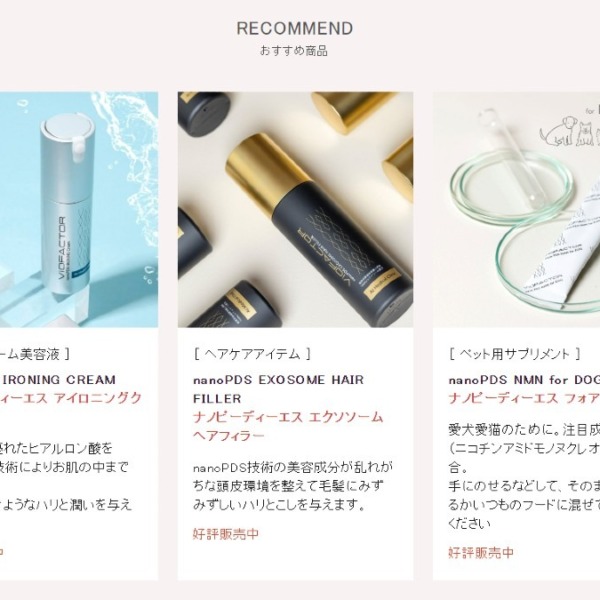Click the RECOMMEND section heading

(x=295, y=28)
